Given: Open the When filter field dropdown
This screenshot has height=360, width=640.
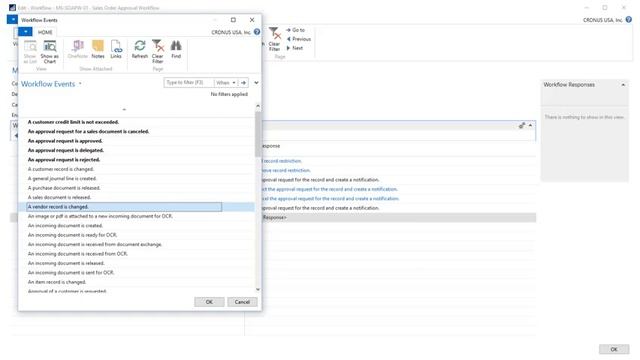Looking at the screenshot, I should (x=226, y=82).
